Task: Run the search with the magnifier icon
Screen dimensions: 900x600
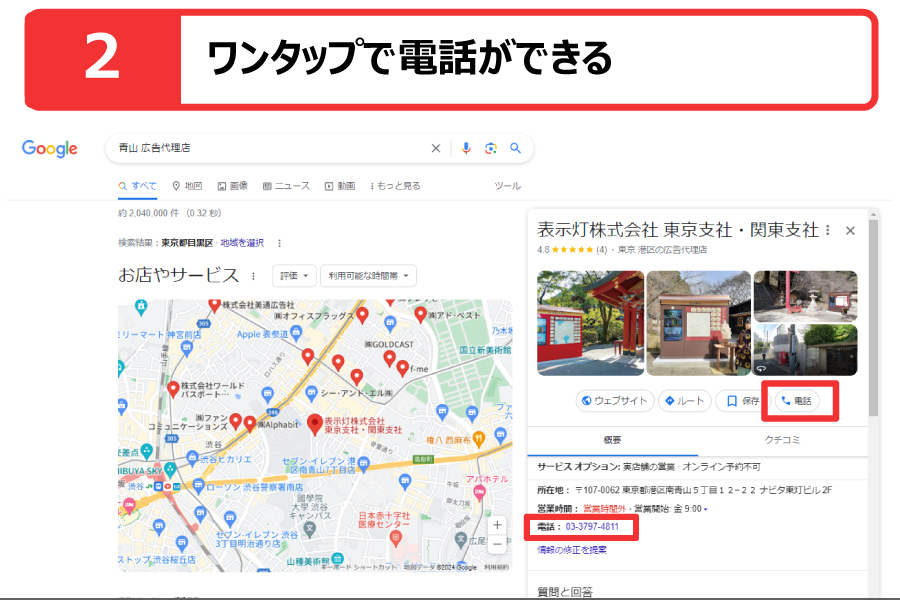Action: [515, 148]
